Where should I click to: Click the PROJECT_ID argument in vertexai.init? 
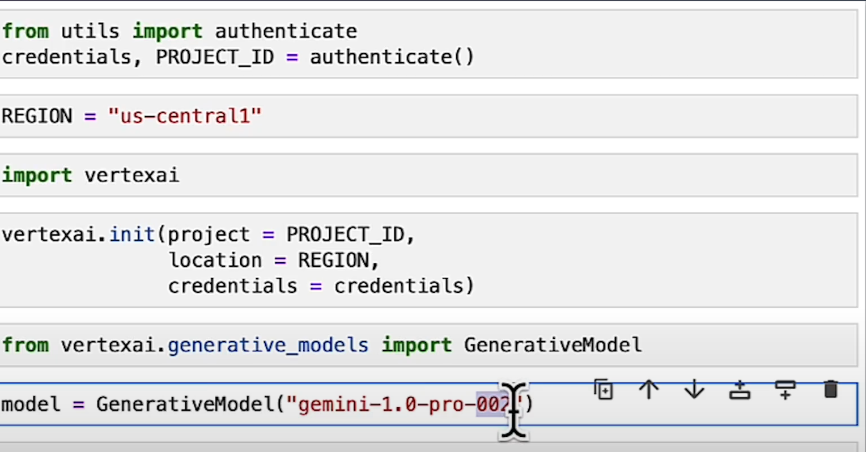(346, 235)
